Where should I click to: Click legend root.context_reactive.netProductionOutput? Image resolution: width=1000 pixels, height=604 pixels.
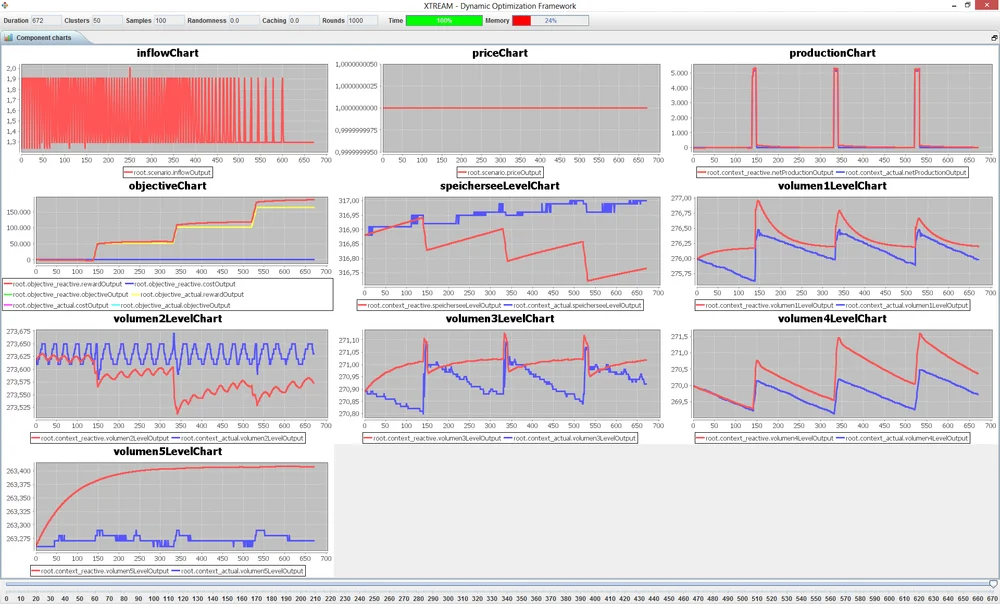coord(766,172)
